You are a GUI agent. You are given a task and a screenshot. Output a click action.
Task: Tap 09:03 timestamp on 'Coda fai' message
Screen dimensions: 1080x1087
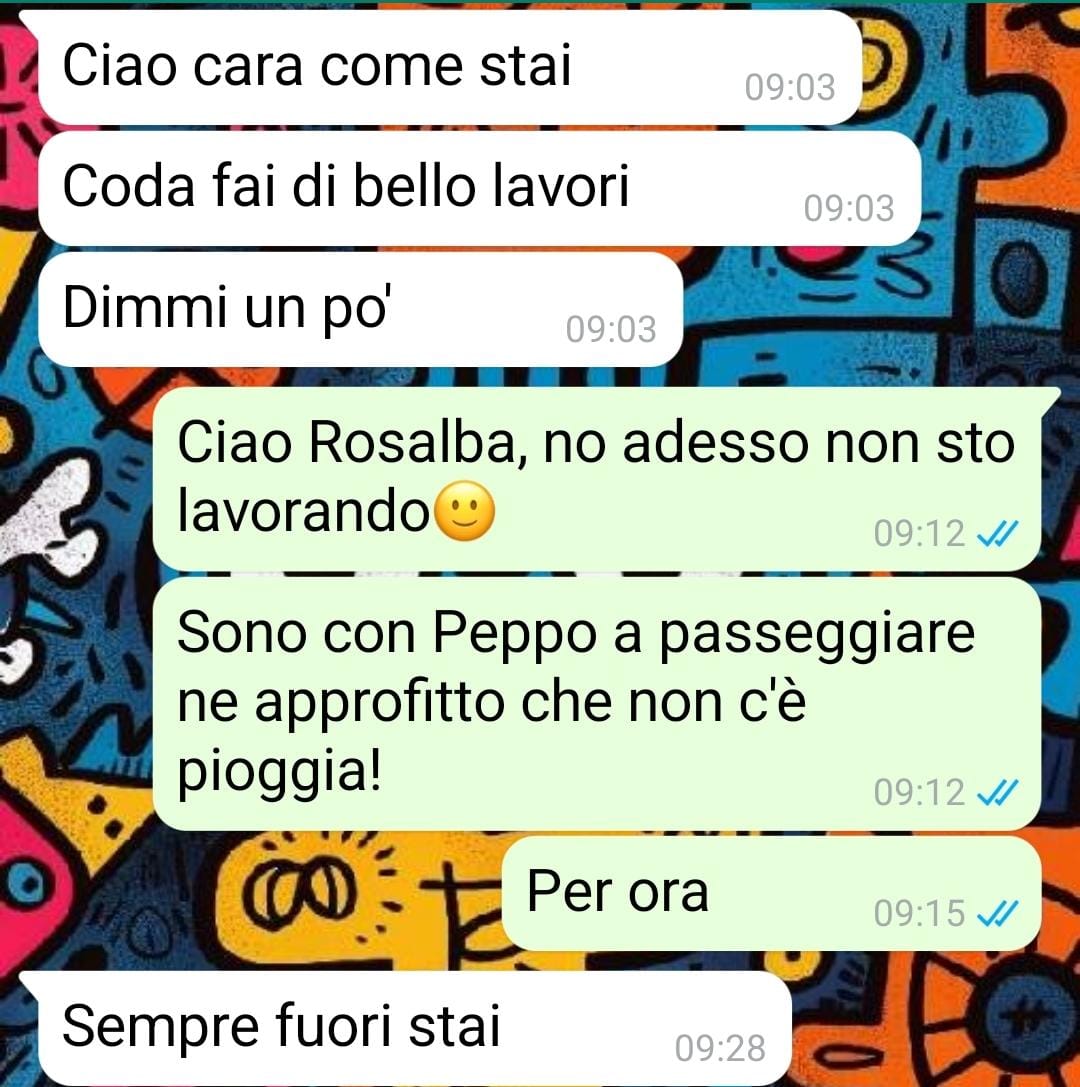point(849,209)
